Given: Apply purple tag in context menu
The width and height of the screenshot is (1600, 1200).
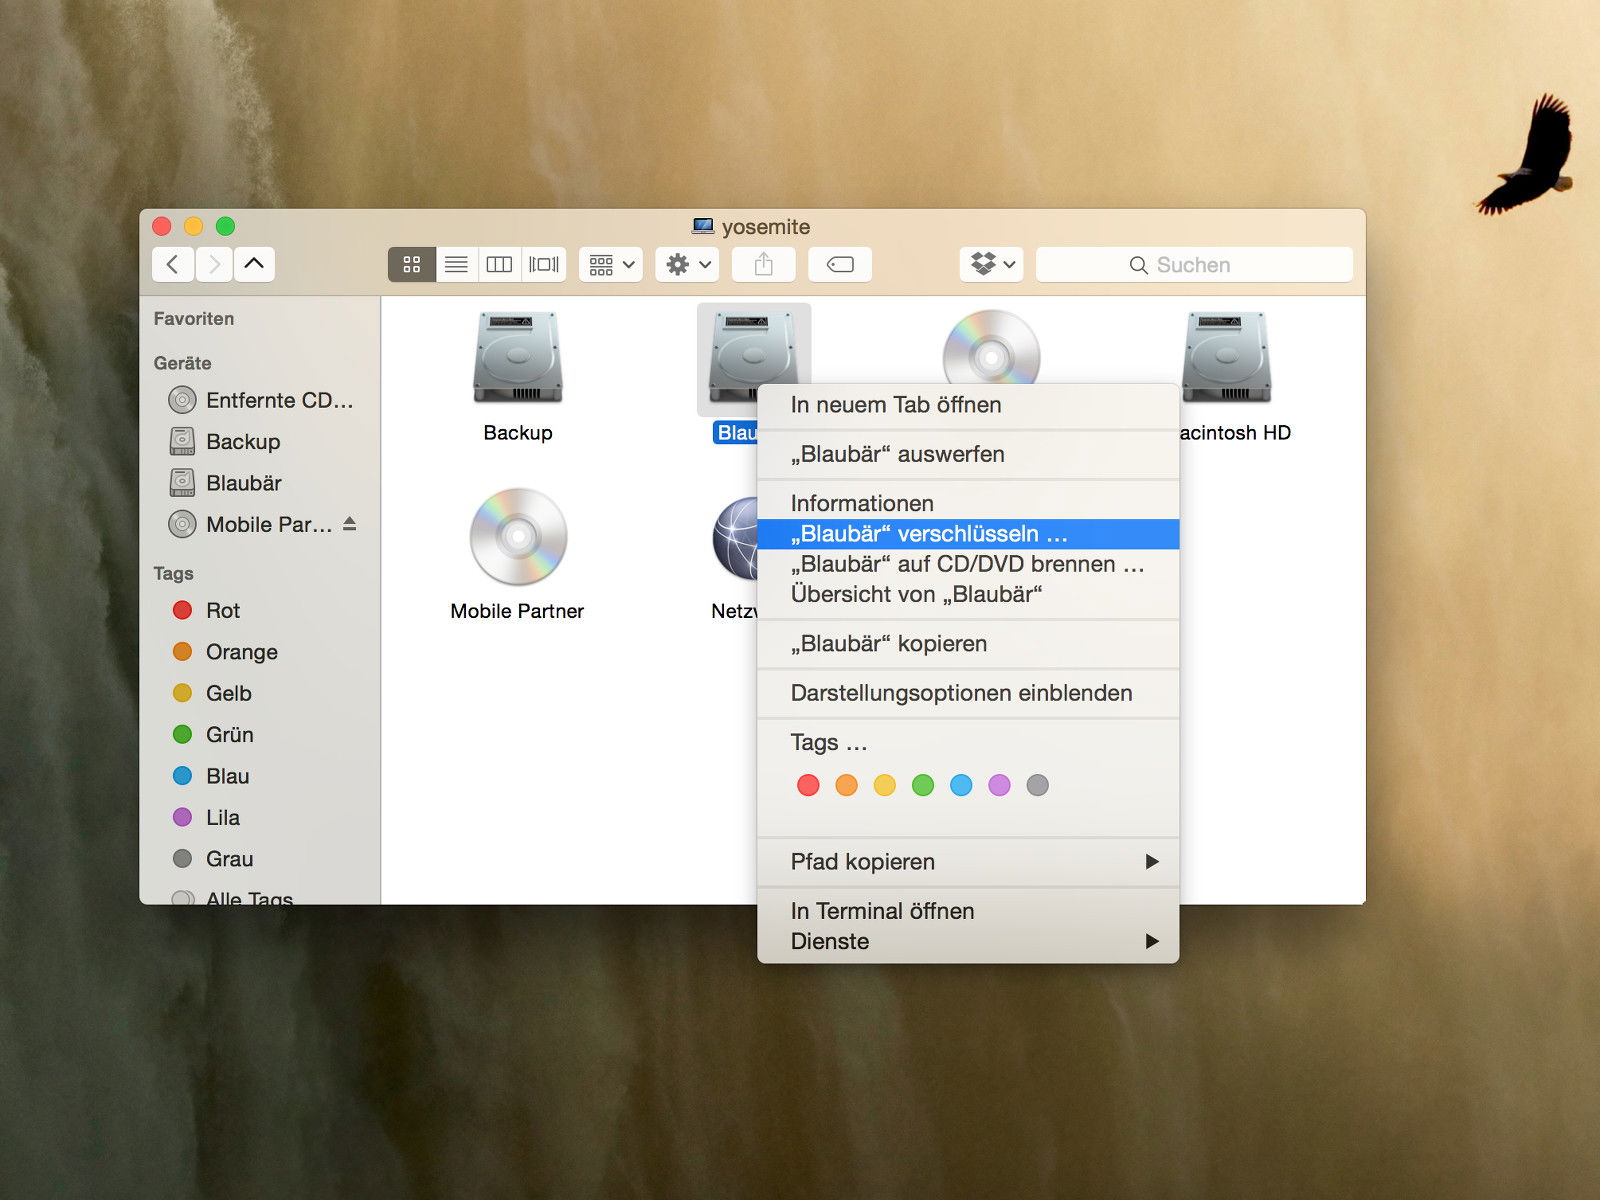Looking at the screenshot, I should tap(999, 785).
